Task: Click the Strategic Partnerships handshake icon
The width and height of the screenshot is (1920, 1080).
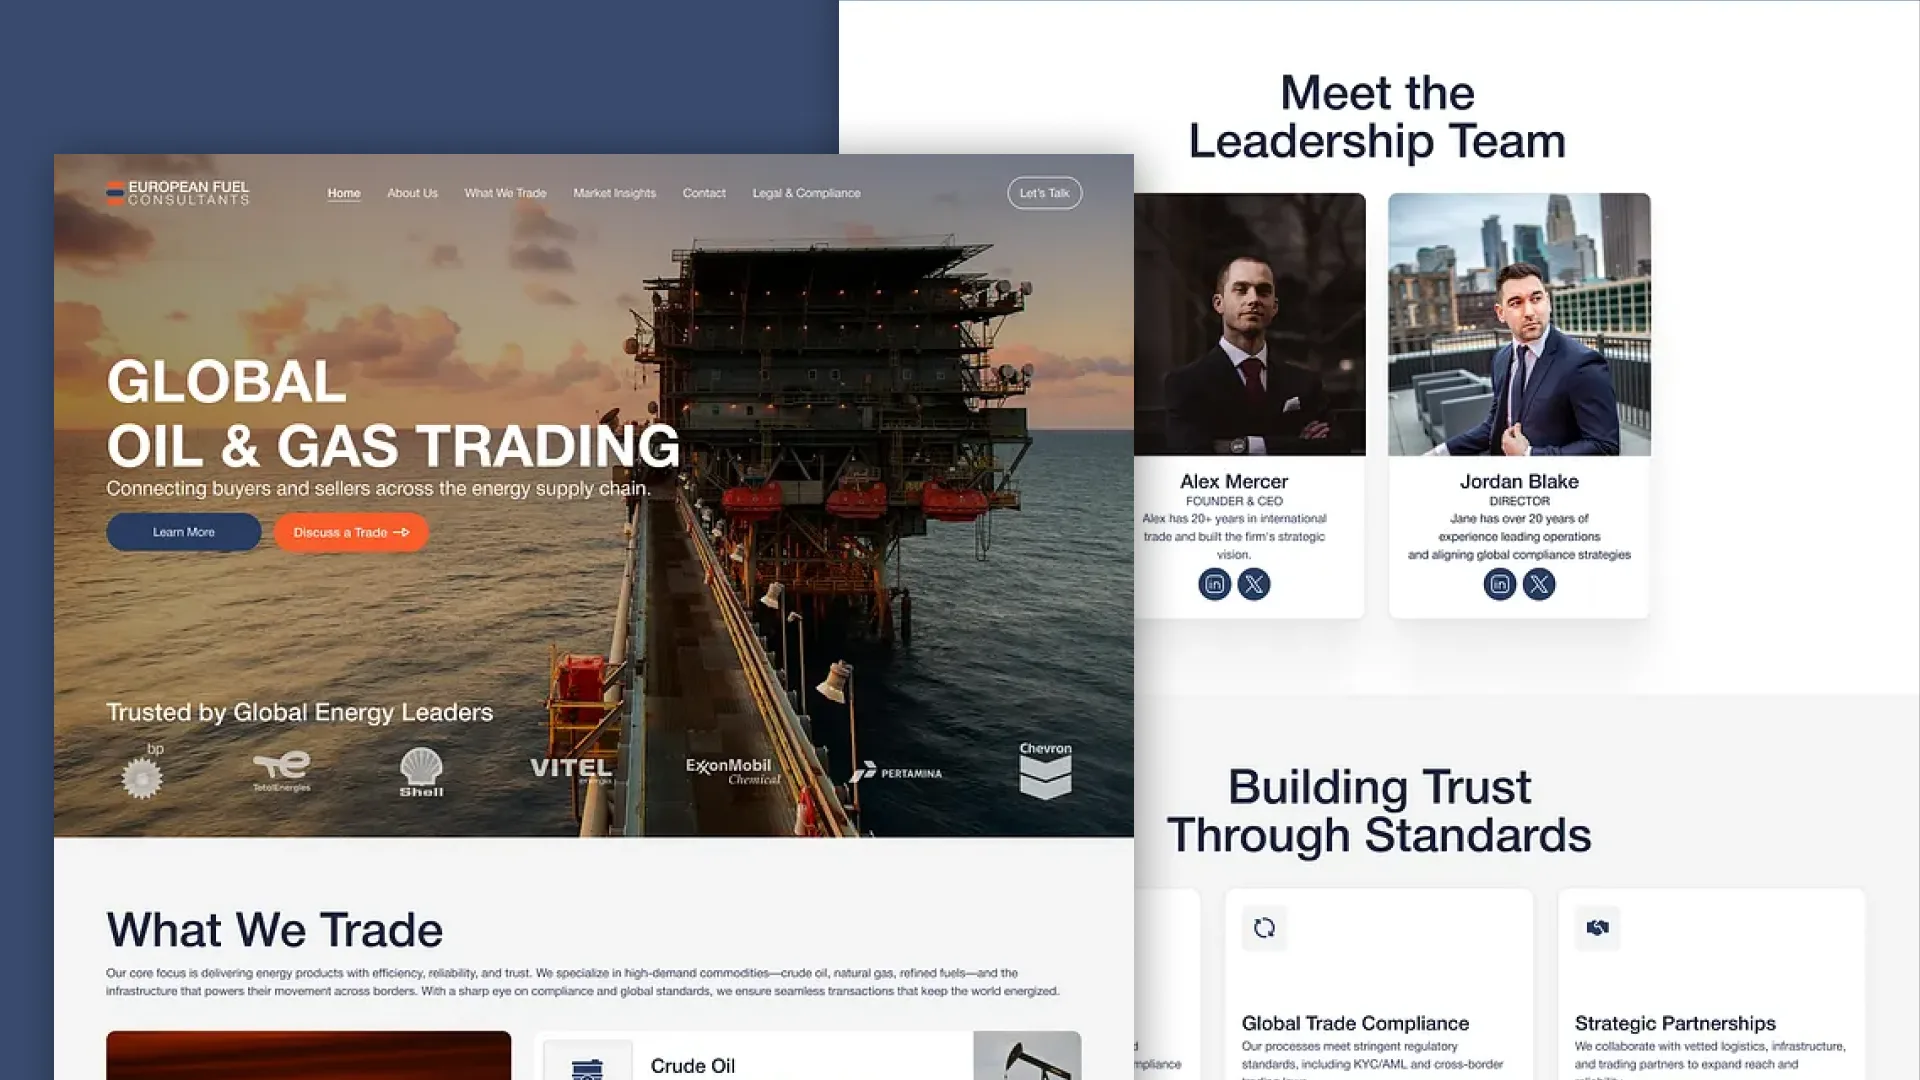Action: (x=1597, y=928)
